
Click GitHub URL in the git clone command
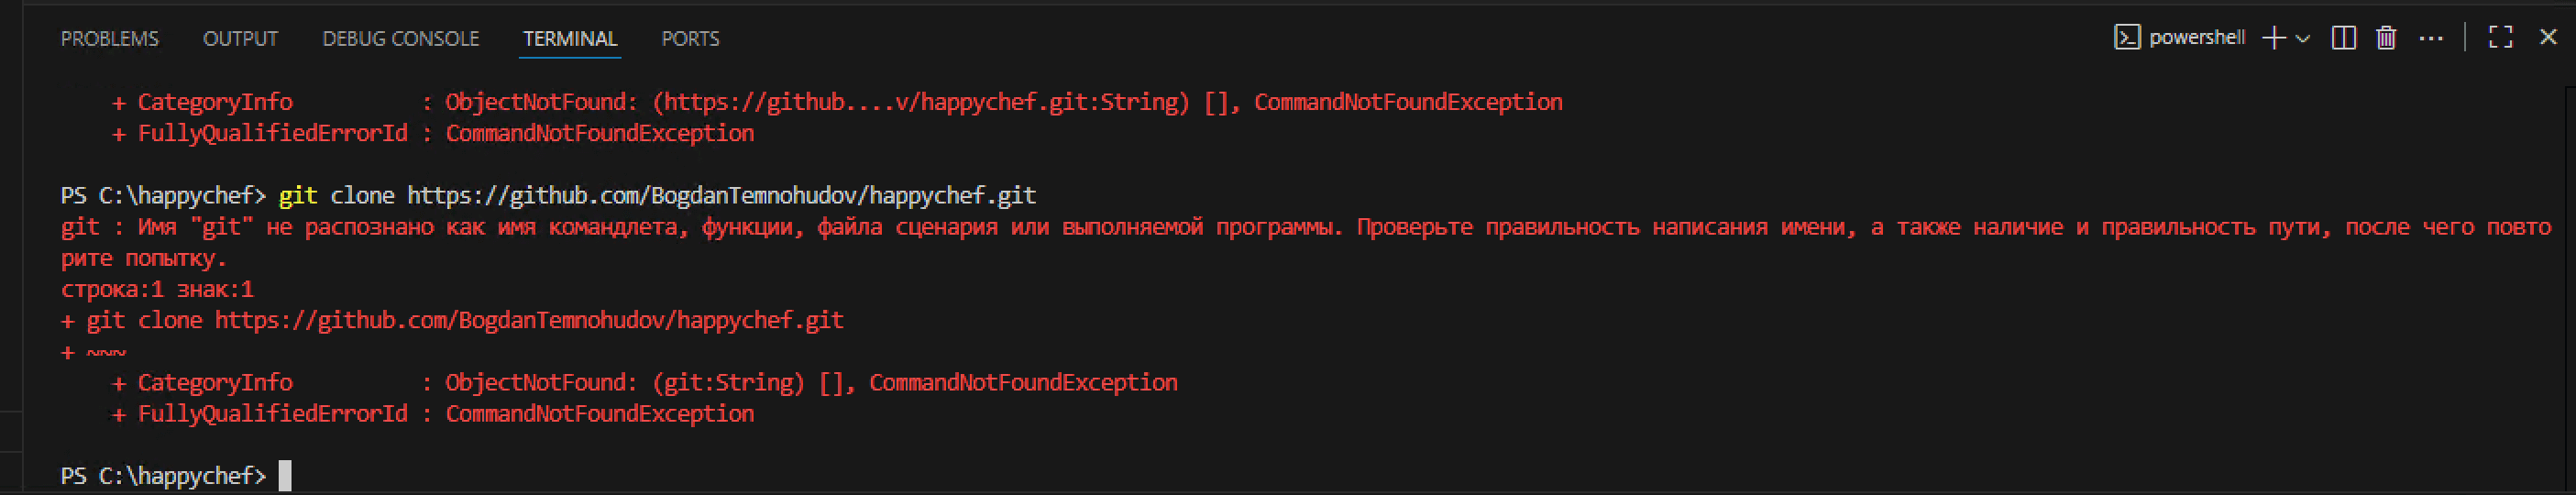tap(720, 195)
